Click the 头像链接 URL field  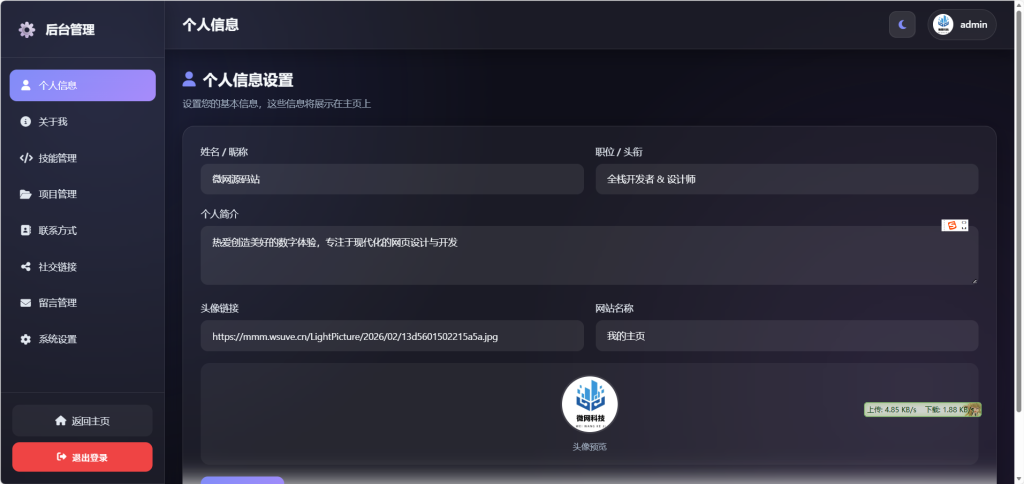click(392, 336)
